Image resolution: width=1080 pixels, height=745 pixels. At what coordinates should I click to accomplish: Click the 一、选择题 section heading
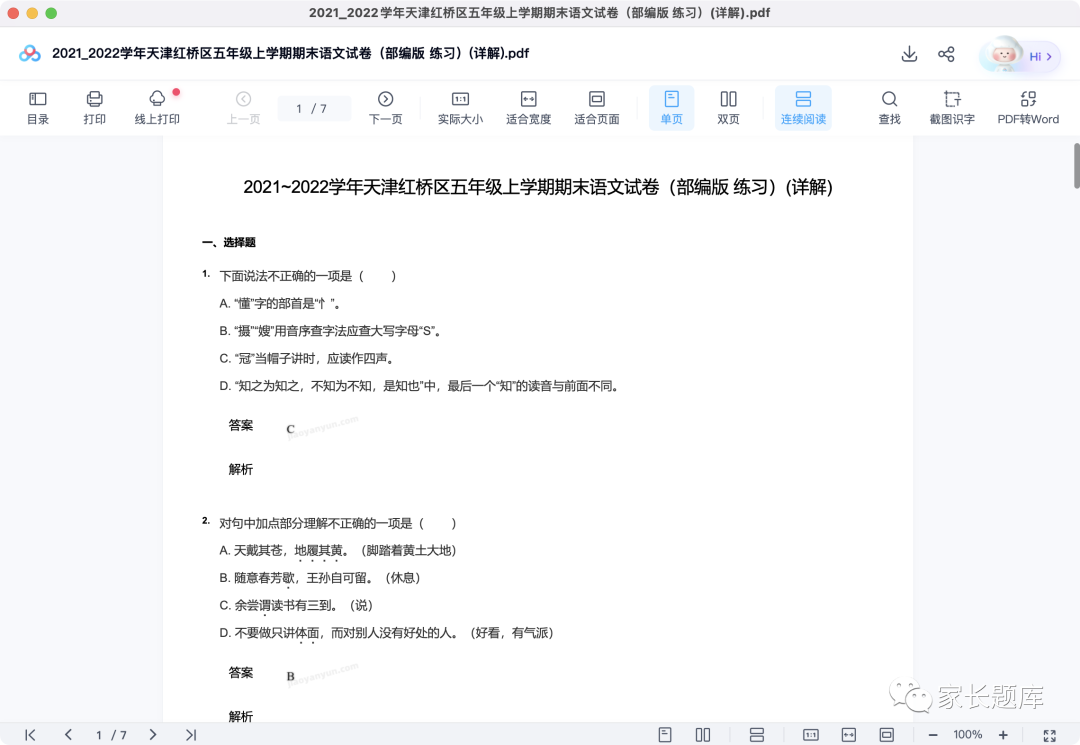pyautogui.click(x=229, y=242)
